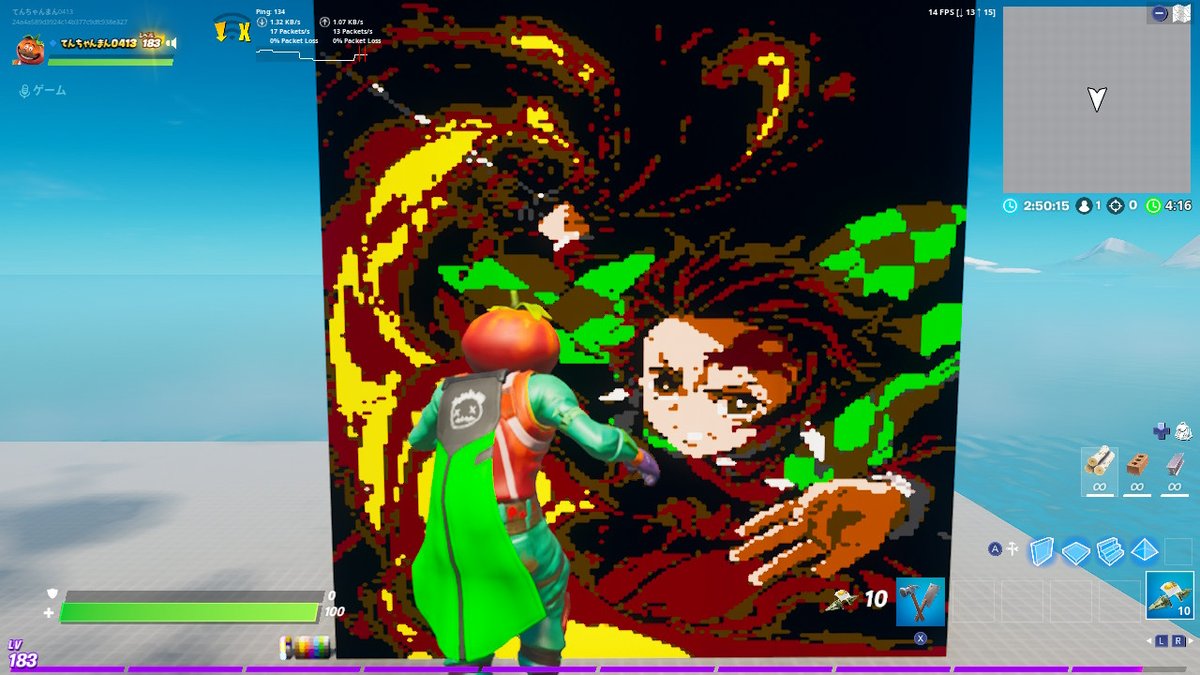1200x675 pixels.
Task: Click the elapsed time clock icon
Action: click(x=1010, y=206)
